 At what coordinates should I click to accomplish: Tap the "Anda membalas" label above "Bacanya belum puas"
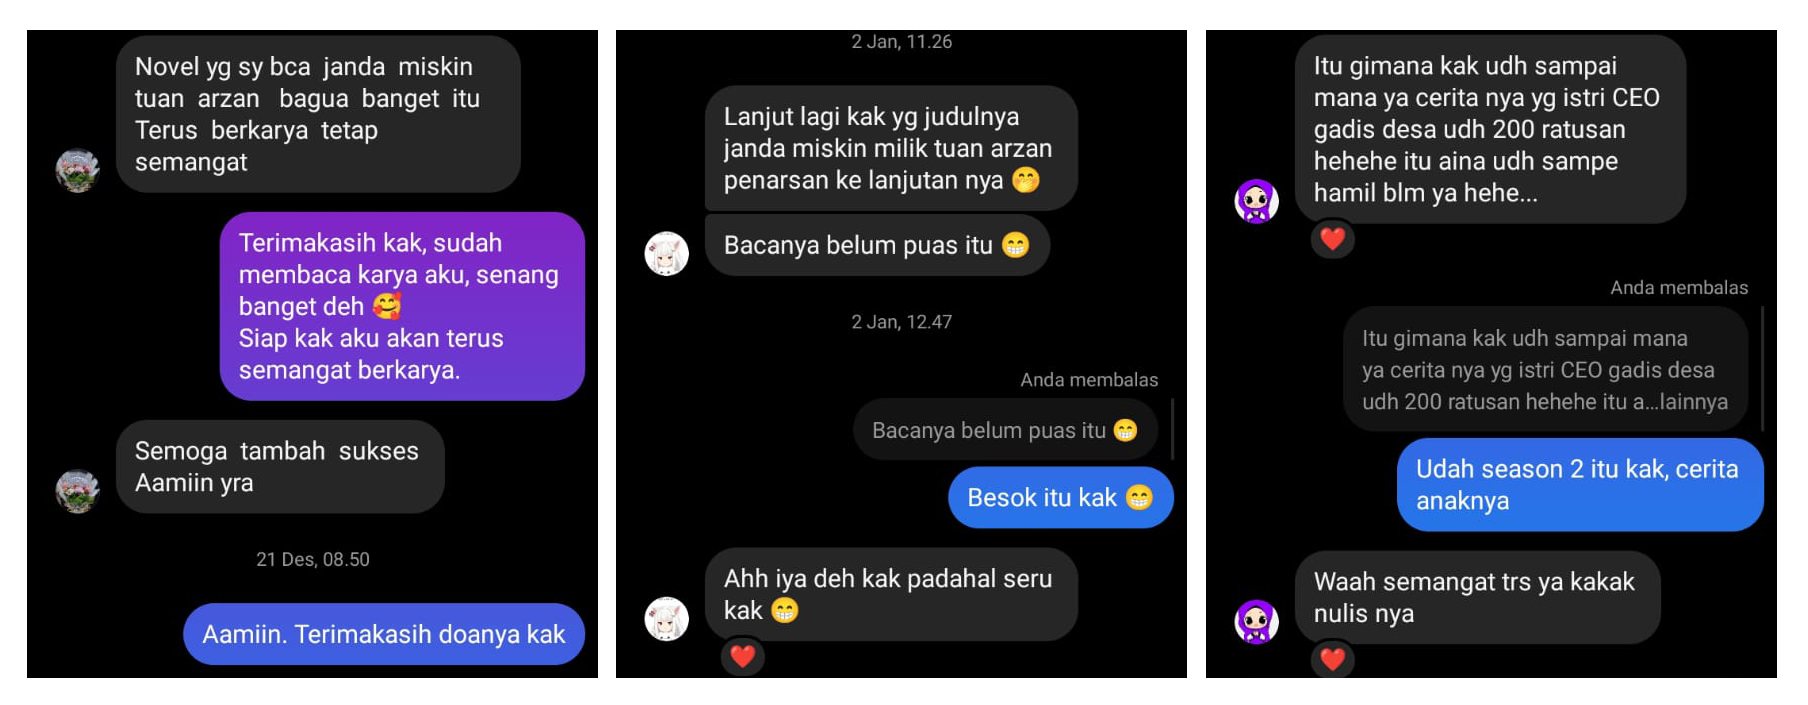click(x=1089, y=380)
